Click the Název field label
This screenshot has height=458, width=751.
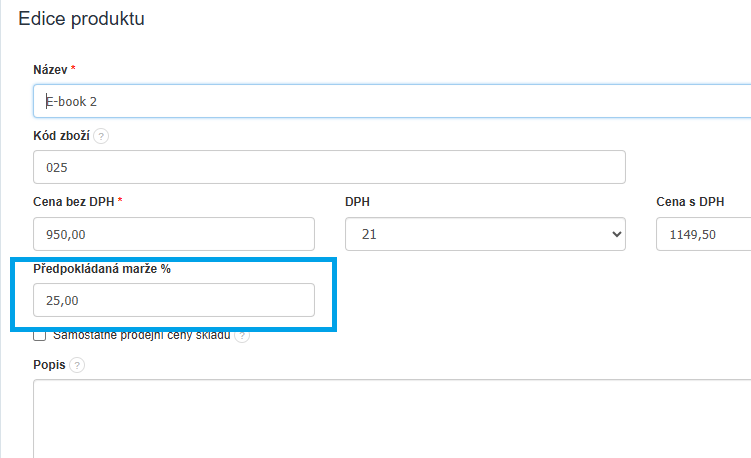point(50,69)
